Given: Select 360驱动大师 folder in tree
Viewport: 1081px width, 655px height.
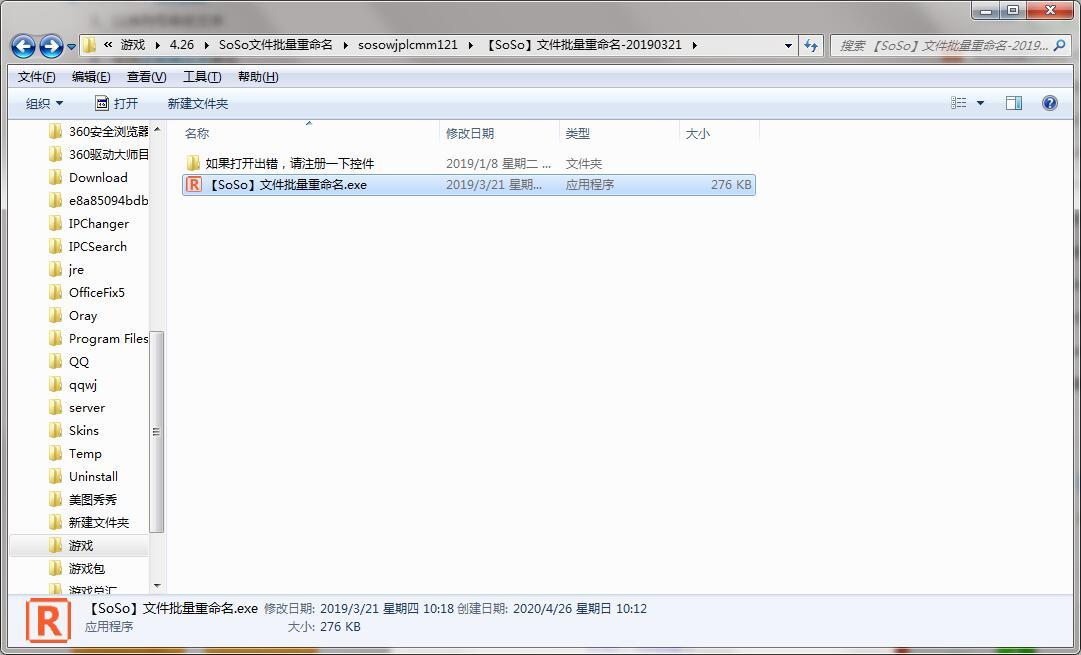Looking at the screenshot, I should tap(98, 154).
